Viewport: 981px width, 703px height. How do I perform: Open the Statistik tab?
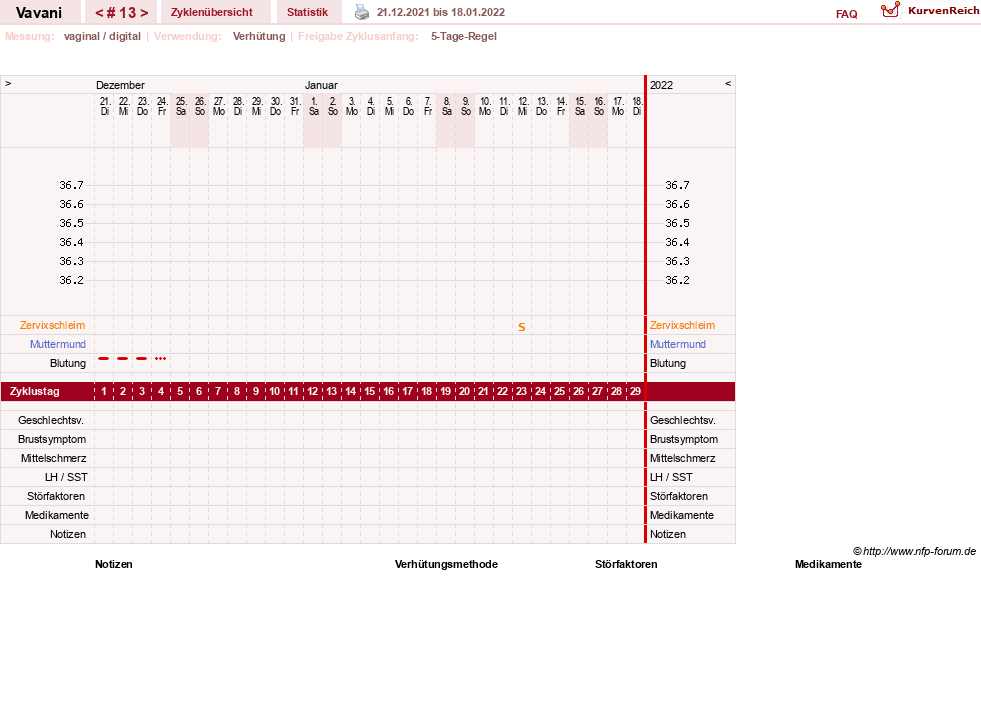tap(307, 12)
